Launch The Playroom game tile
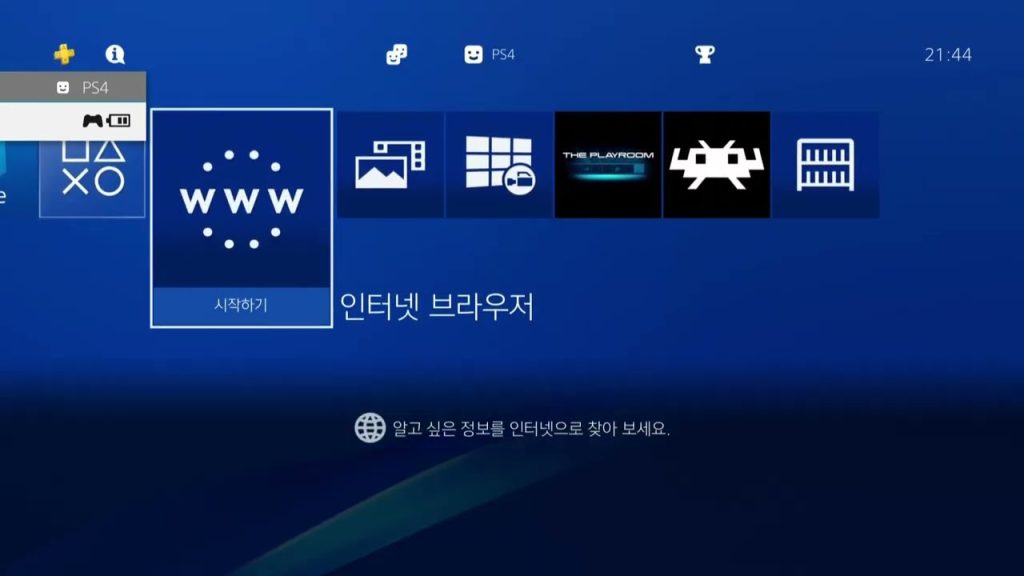This screenshot has height=576, width=1024. coord(607,165)
